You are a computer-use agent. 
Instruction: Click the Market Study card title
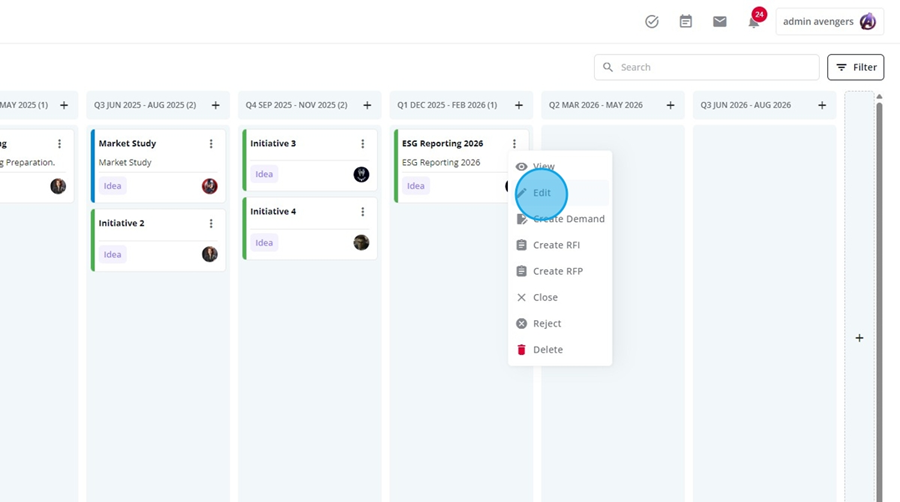tap(127, 143)
